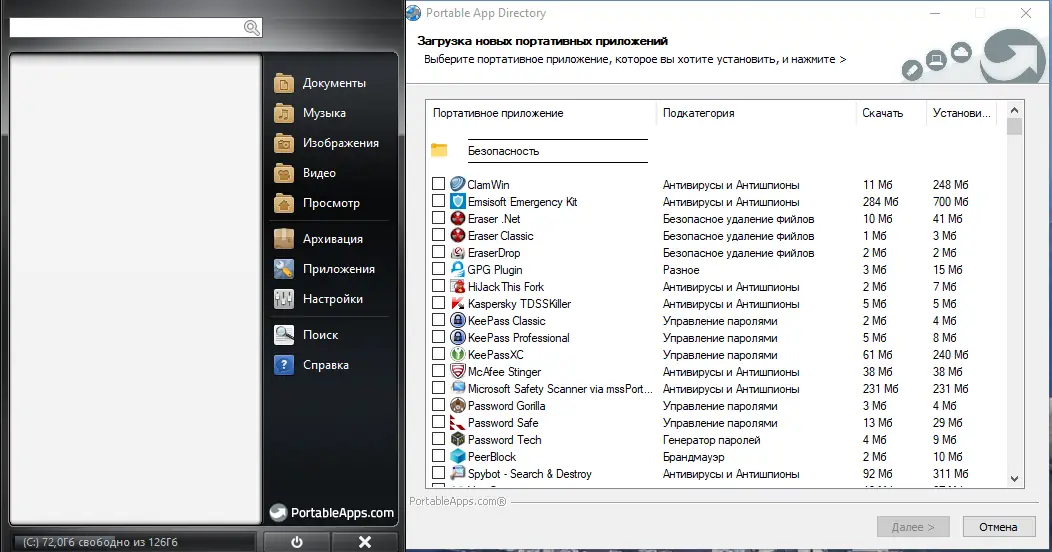The height and width of the screenshot is (552, 1052).
Task: Click the search field in the PortableApps menu
Action: 136,27
